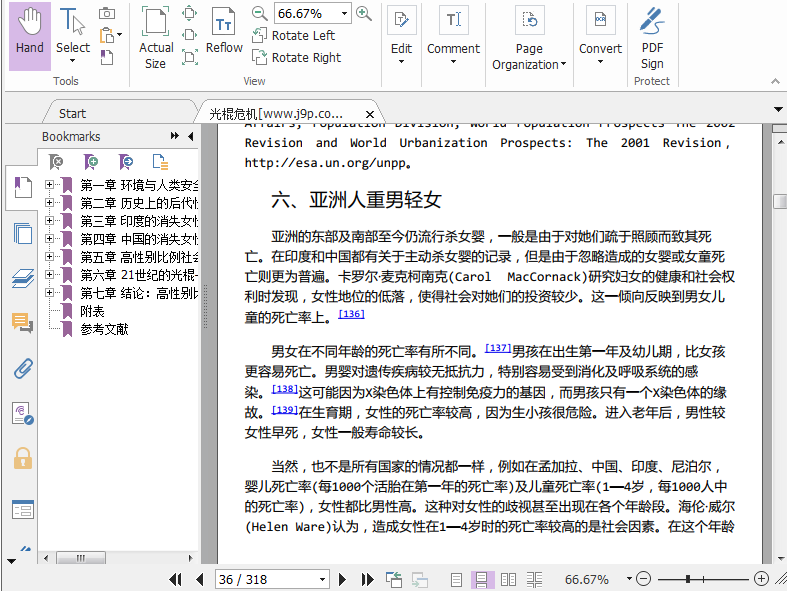
Task: Open the Attachments panel paperclip icon
Action: [x=22, y=368]
